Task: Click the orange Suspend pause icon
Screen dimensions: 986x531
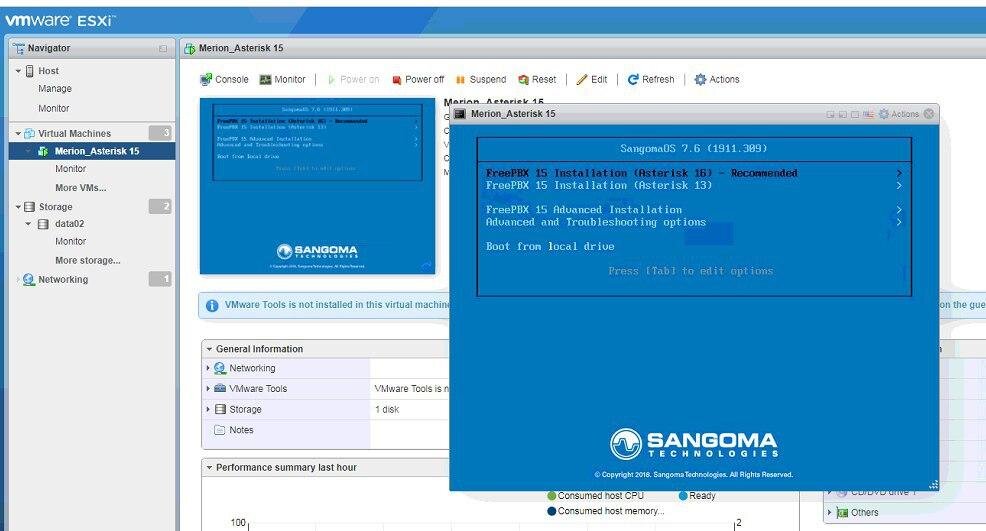Action: 460,80
